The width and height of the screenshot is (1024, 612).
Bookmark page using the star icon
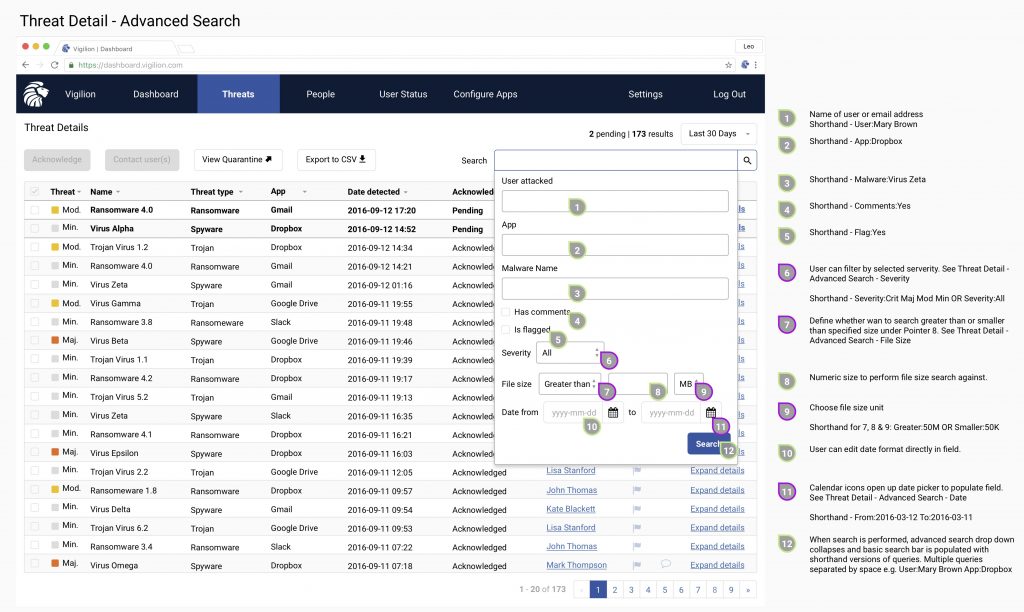pos(728,64)
